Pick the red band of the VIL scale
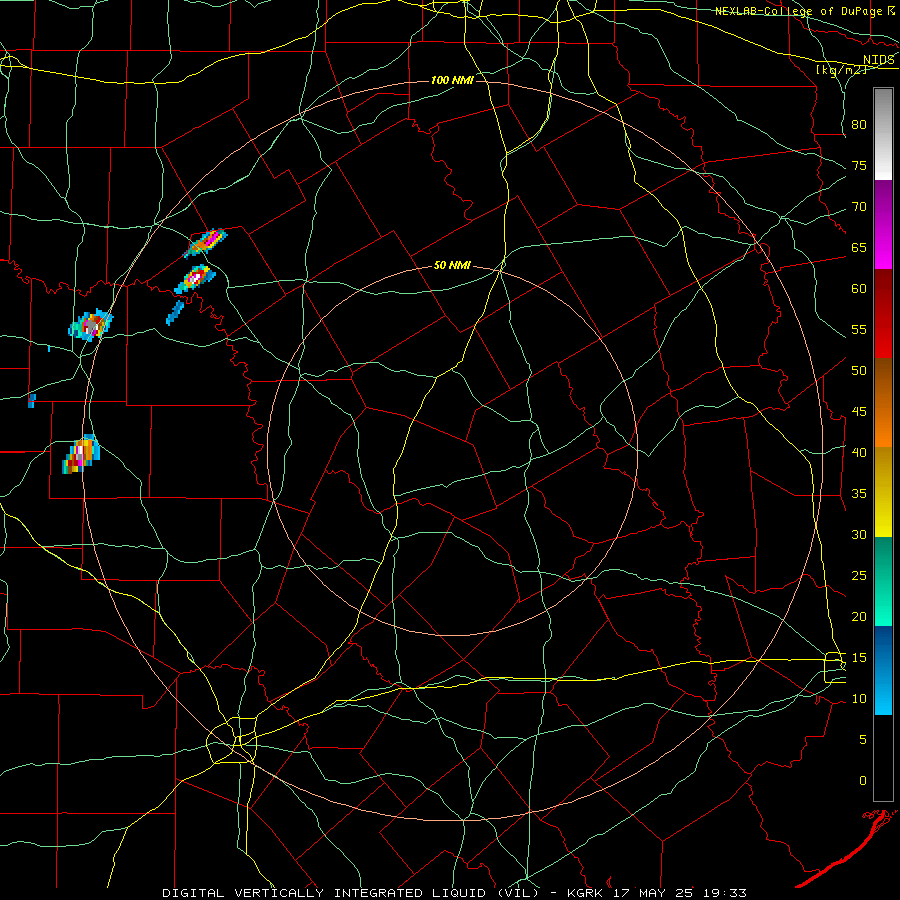The width and height of the screenshot is (900, 900). coord(883,313)
